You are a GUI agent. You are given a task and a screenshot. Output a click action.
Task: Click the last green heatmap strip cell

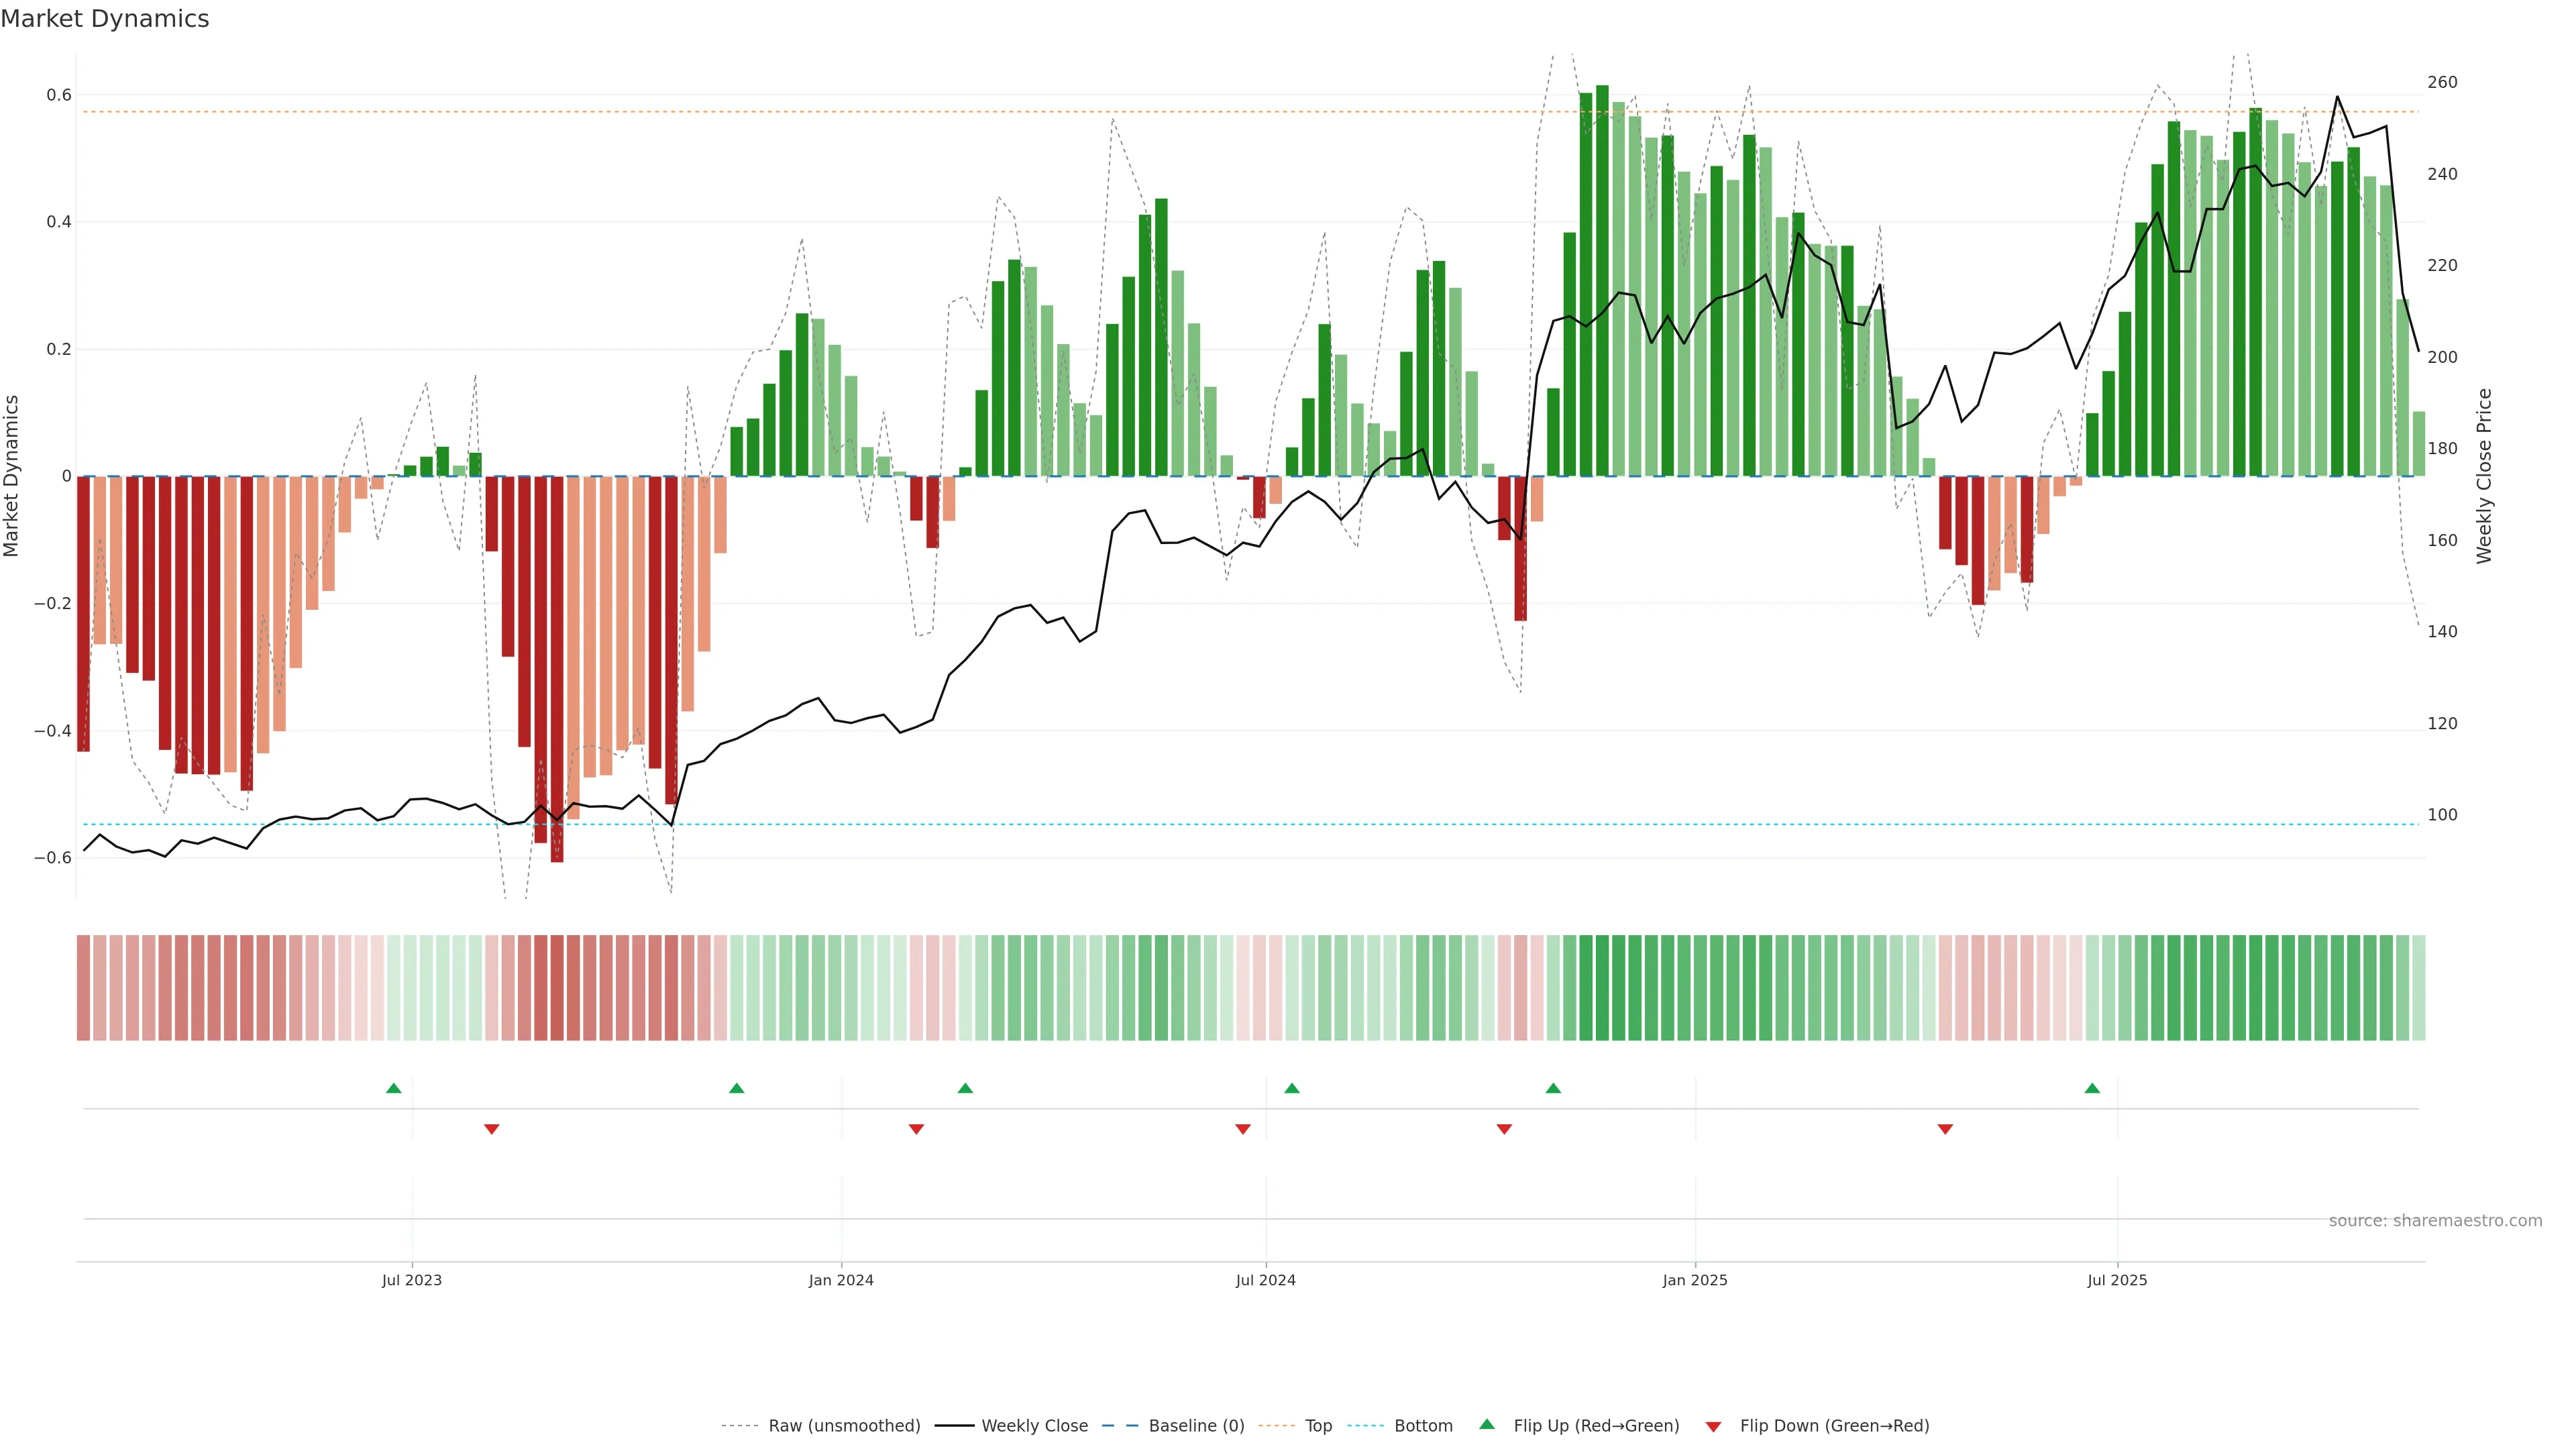click(x=2418, y=988)
